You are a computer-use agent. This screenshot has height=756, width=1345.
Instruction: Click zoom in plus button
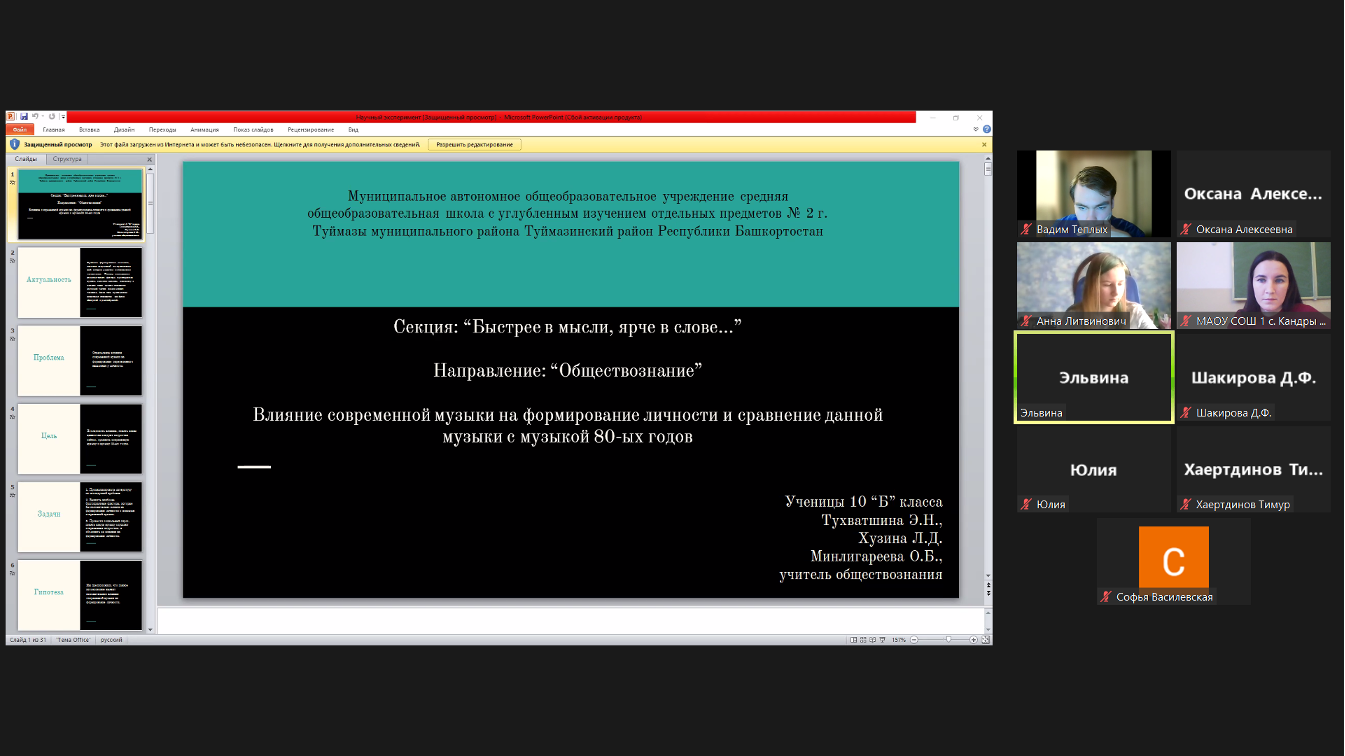(x=973, y=639)
